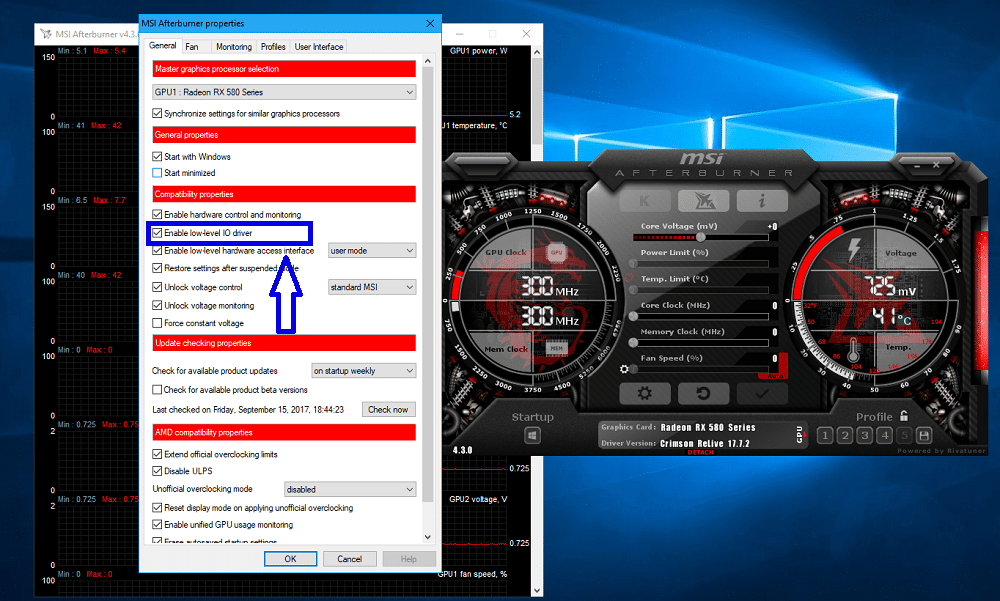Screen dimensions: 1000x601
Task: Toggle Unlock voltage control checkbox
Action: 157,287
